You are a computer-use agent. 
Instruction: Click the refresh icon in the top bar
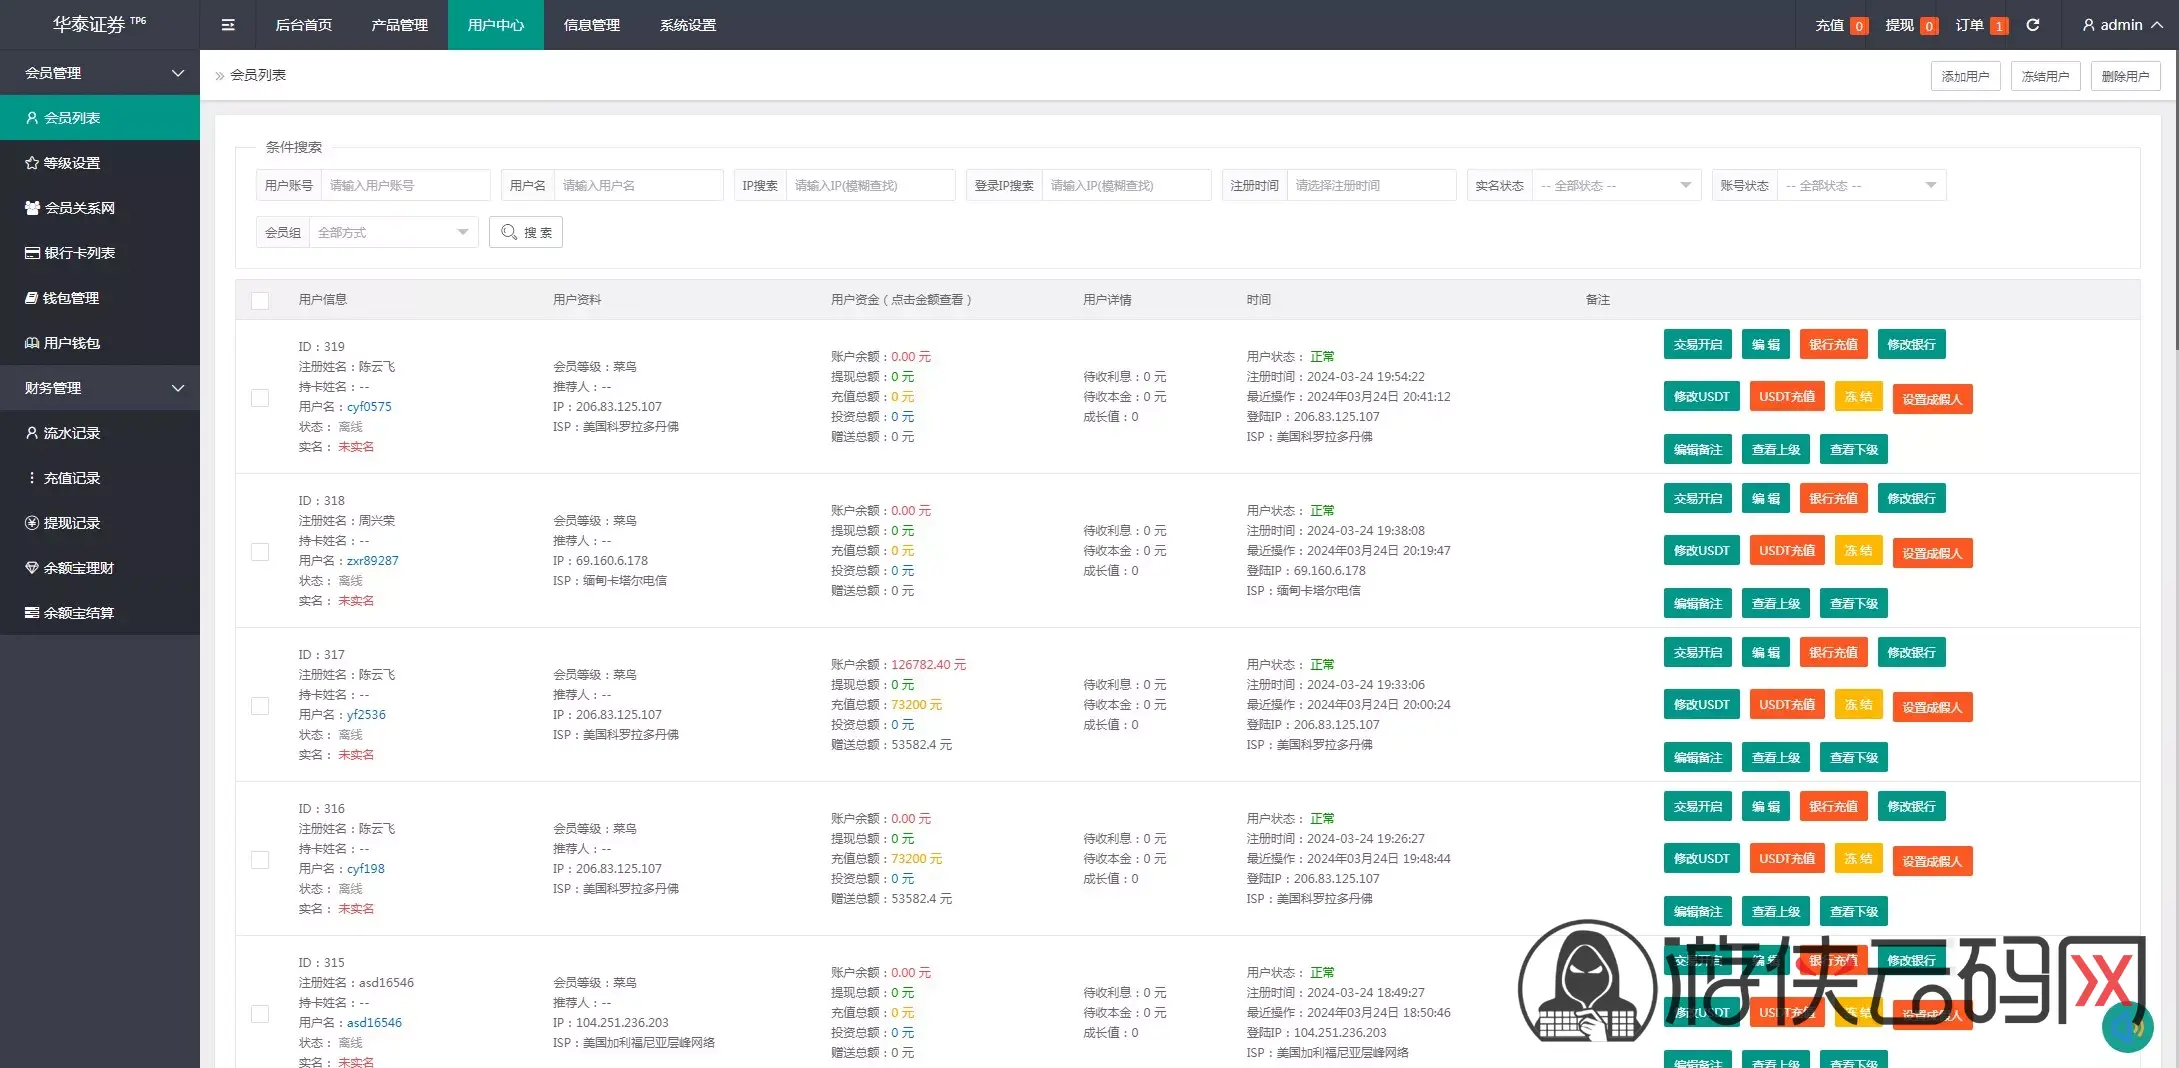pos(2033,25)
